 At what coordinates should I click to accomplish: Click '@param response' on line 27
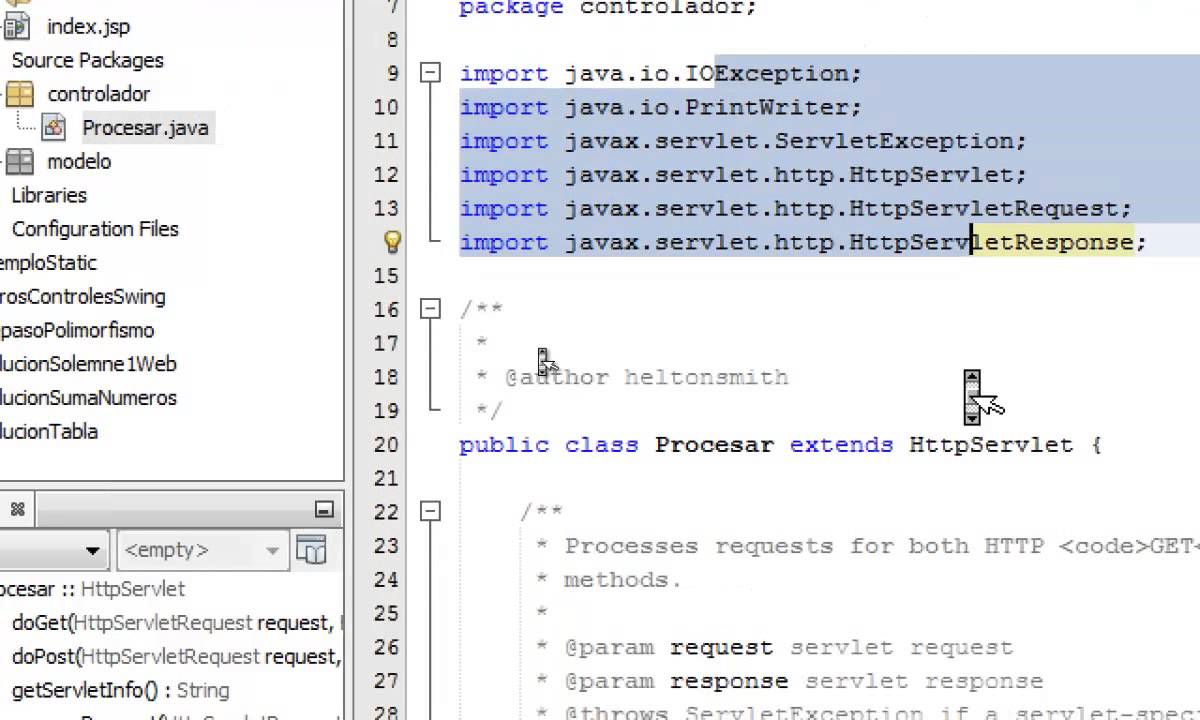(676, 682)
